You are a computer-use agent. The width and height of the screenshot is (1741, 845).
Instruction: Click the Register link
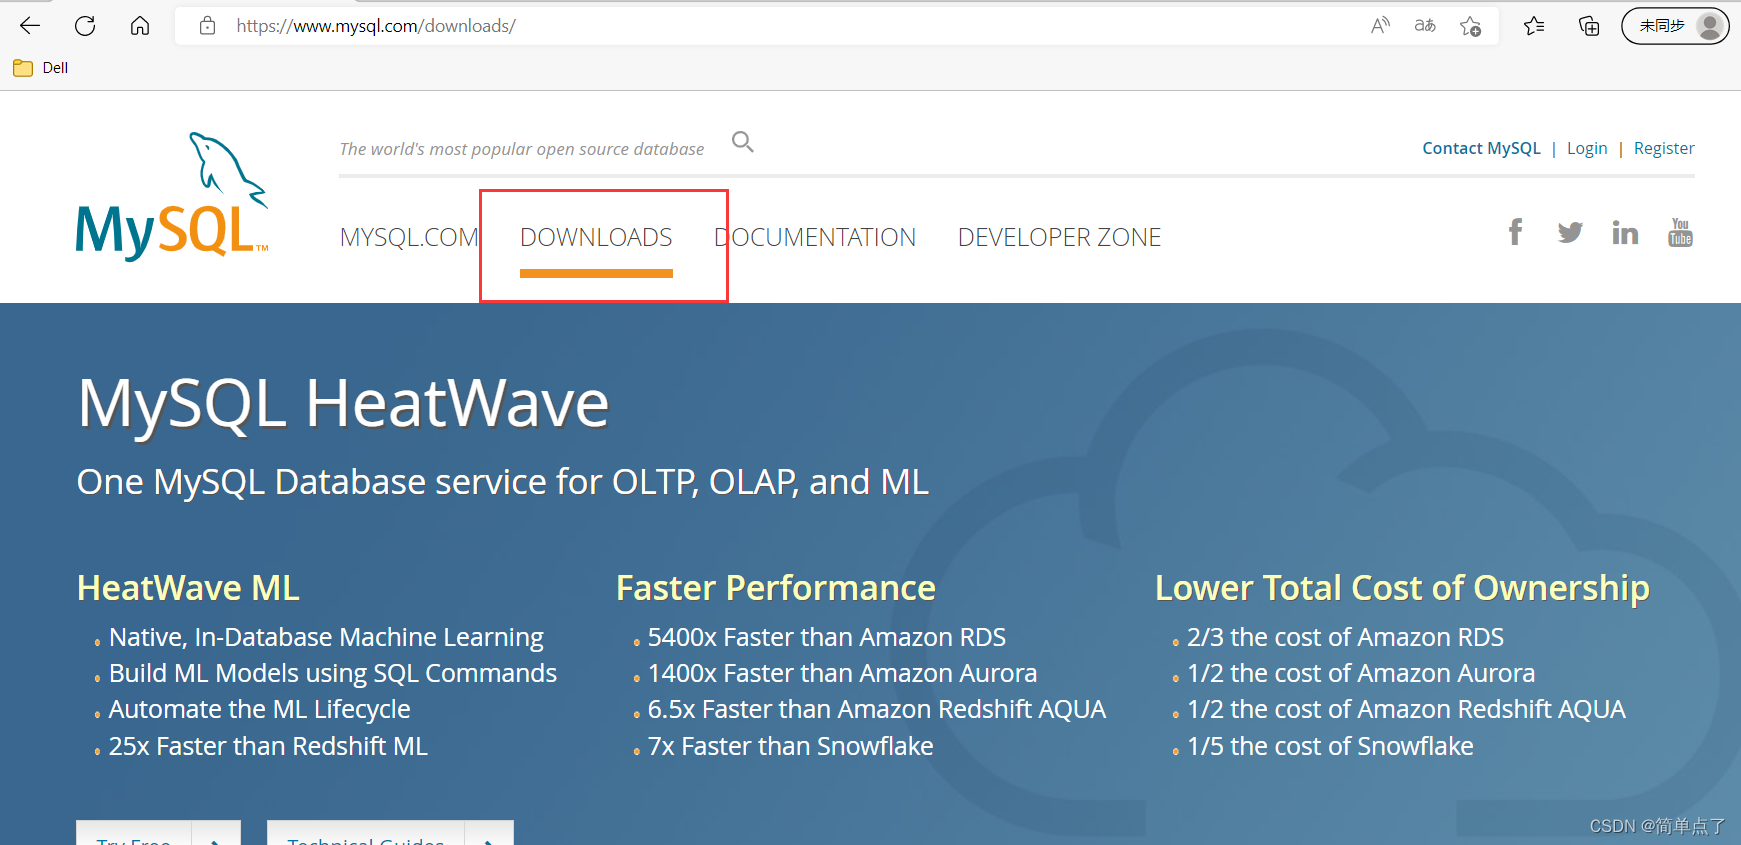(x=1664, y=148)
